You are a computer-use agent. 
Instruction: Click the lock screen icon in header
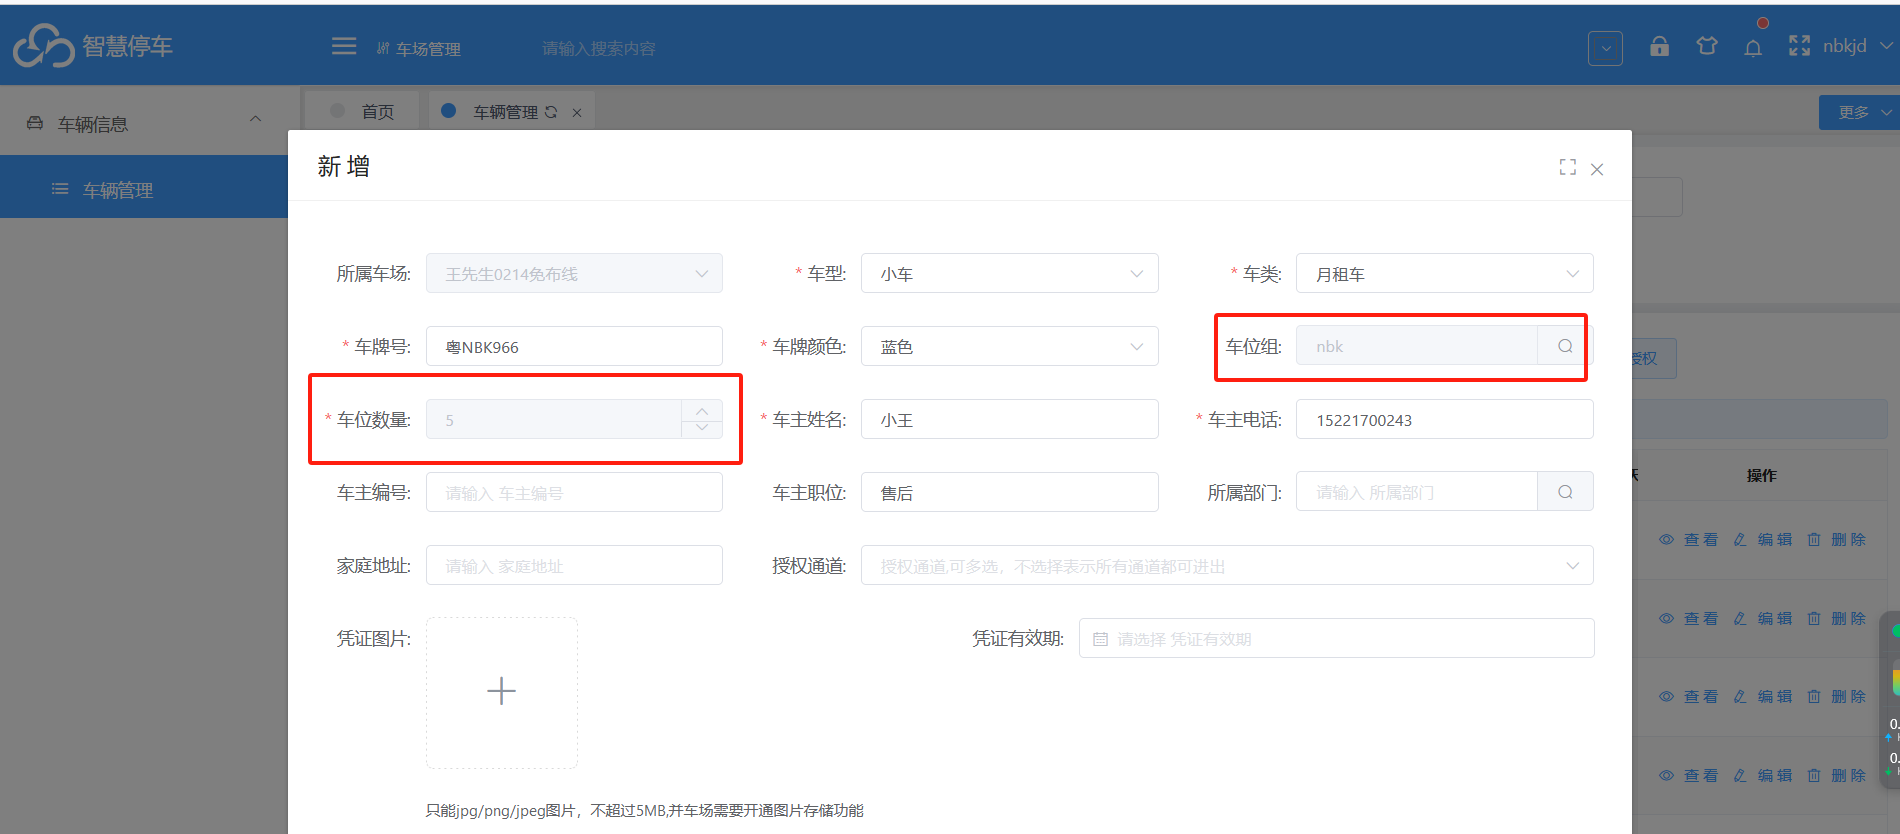point(1659,46)
